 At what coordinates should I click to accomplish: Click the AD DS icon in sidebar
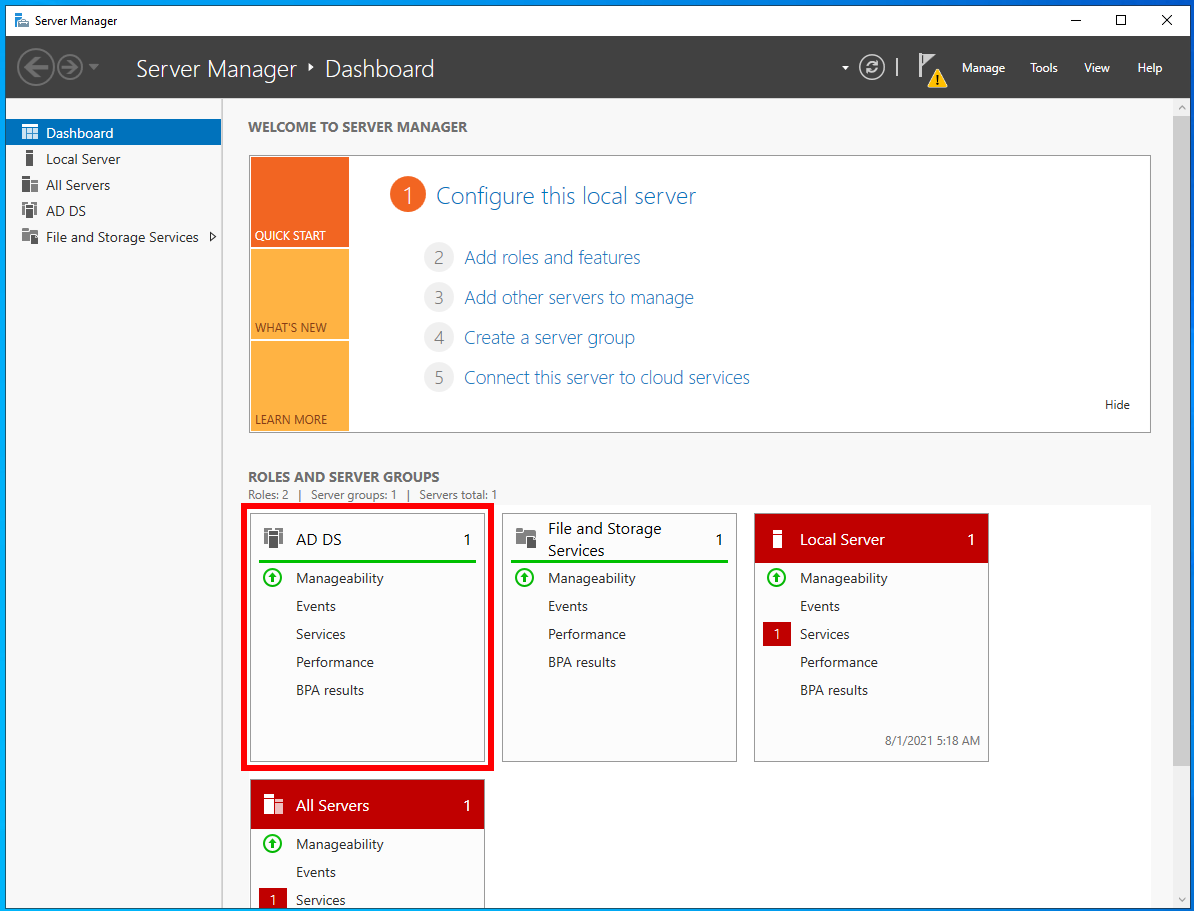pyautogui.click(x=29, y=211)
